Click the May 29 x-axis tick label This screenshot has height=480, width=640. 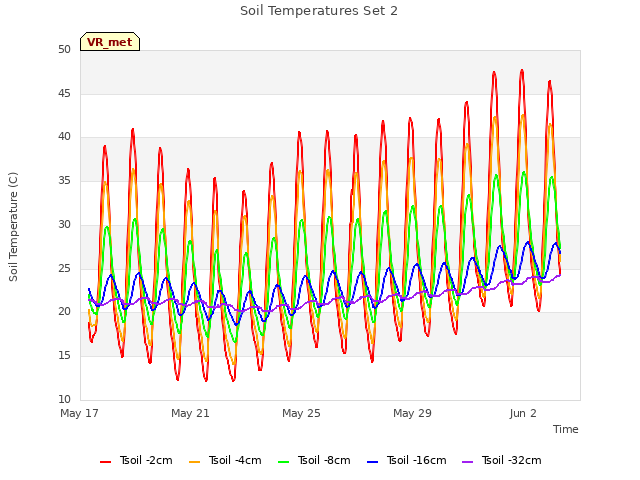[x=413, y=413]
